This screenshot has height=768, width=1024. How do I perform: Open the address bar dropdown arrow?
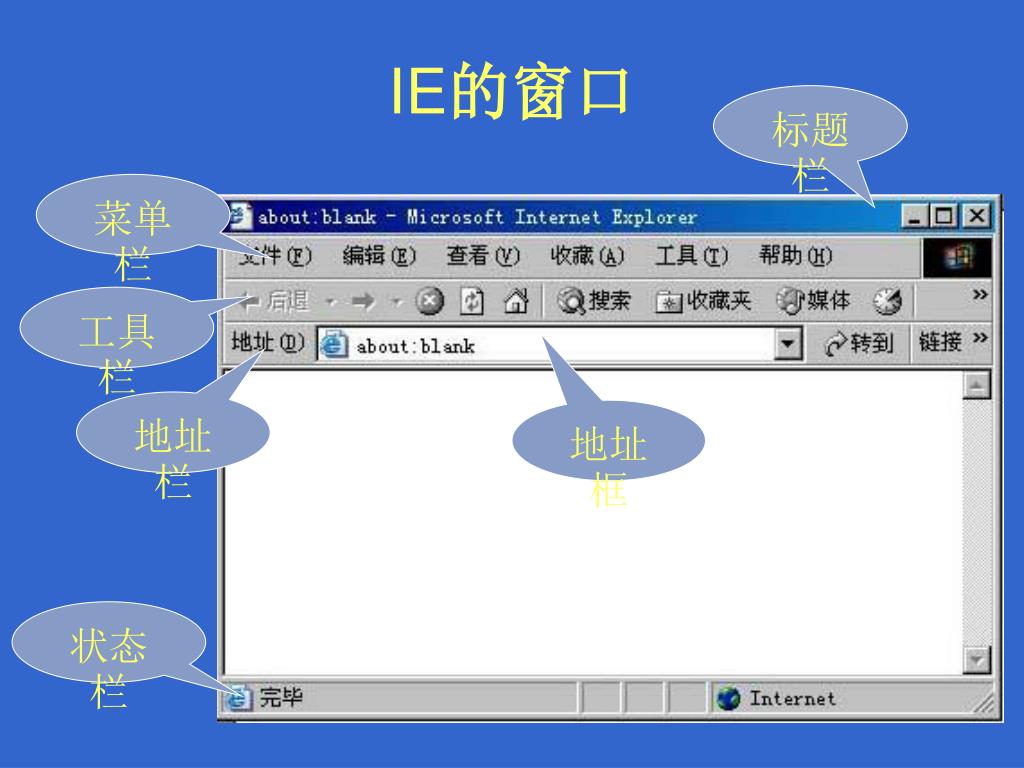(x=788, y=344)
